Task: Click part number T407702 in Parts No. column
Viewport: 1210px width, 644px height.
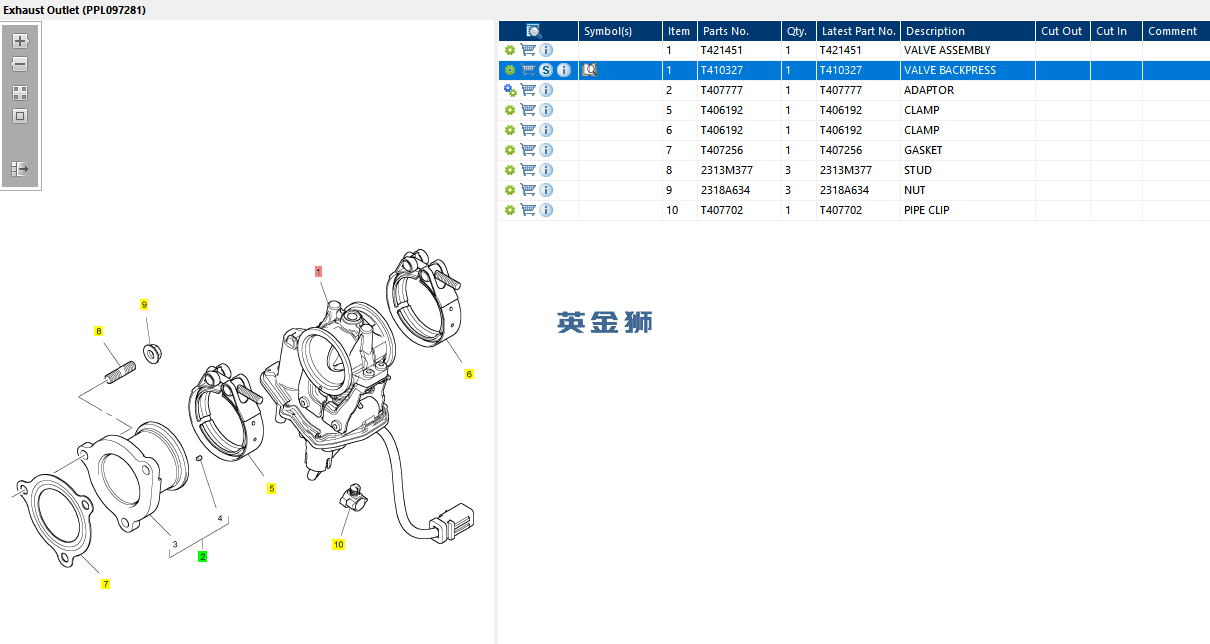Action: click(722, 210)
